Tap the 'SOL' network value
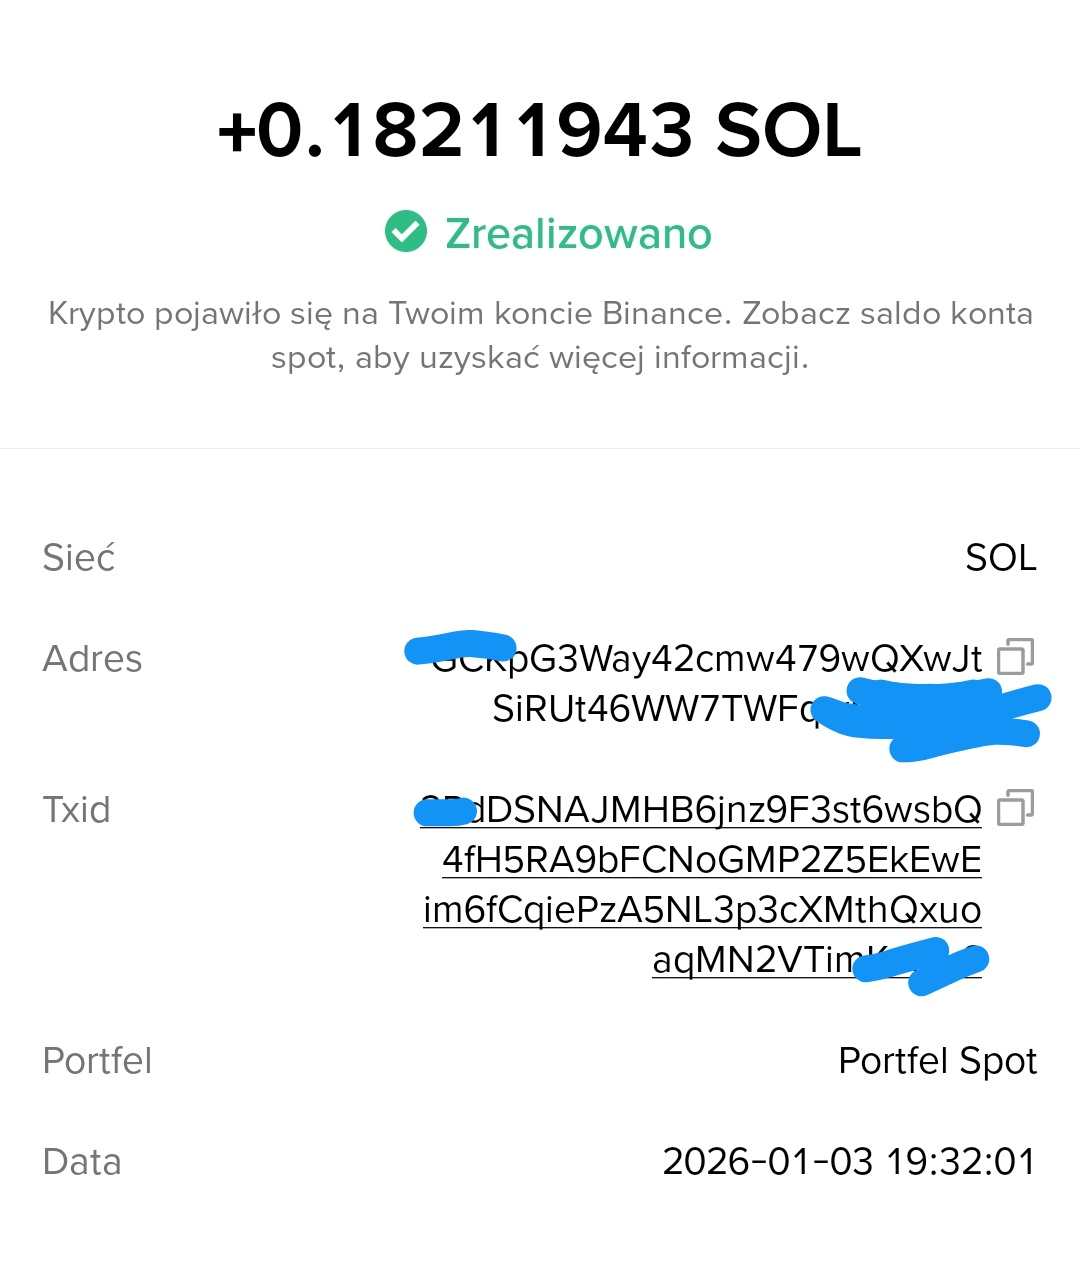Viewport: 1080px width, 1261px height. point(1000,558)
